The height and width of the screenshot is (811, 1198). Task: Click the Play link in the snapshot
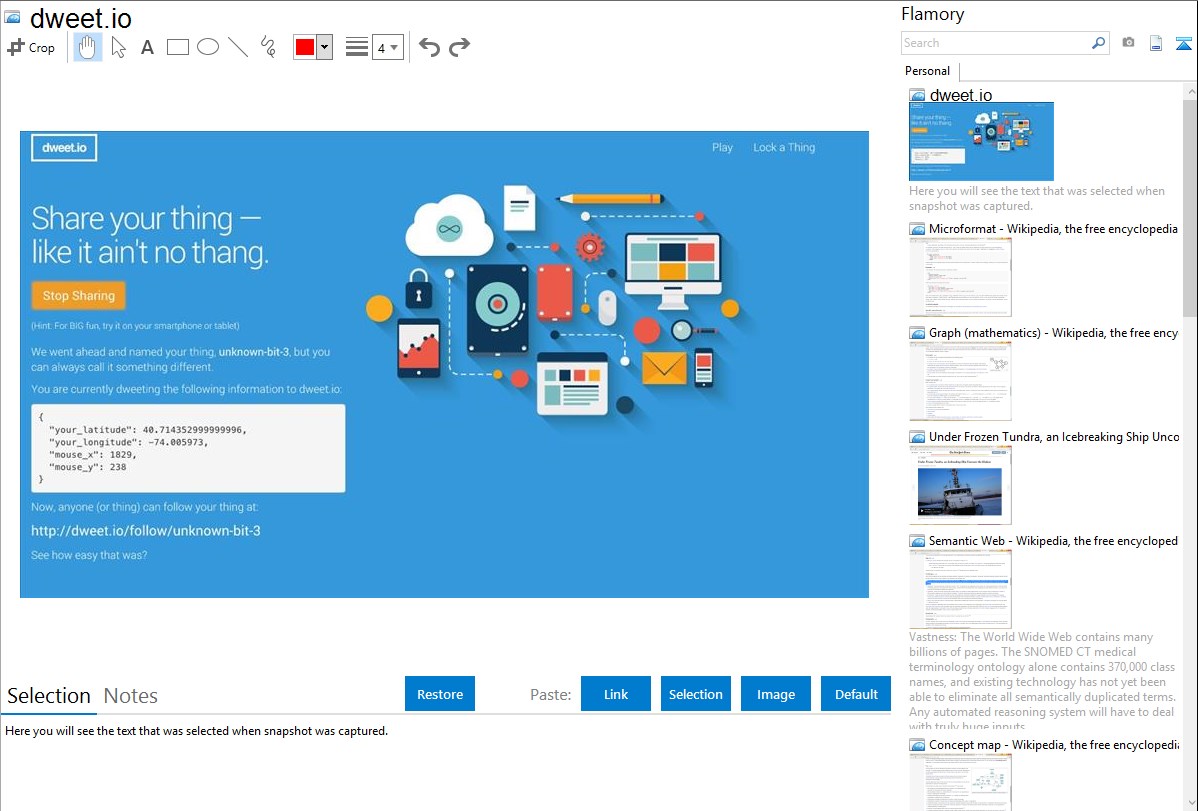[722, 148]
